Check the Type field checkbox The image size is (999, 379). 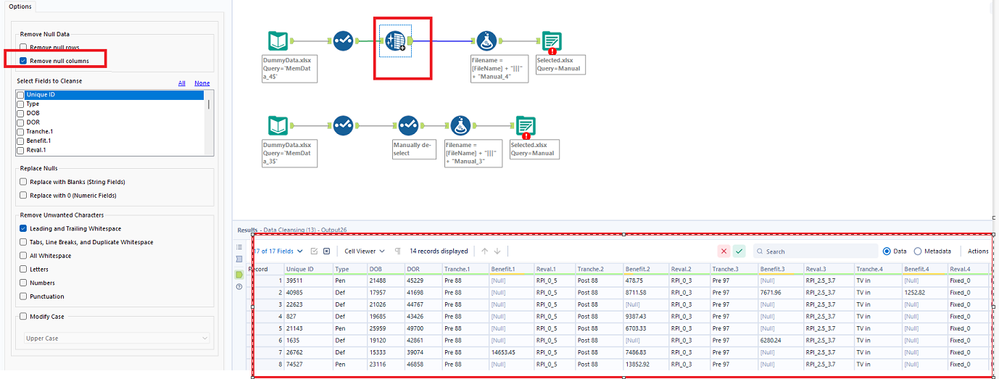21,104
